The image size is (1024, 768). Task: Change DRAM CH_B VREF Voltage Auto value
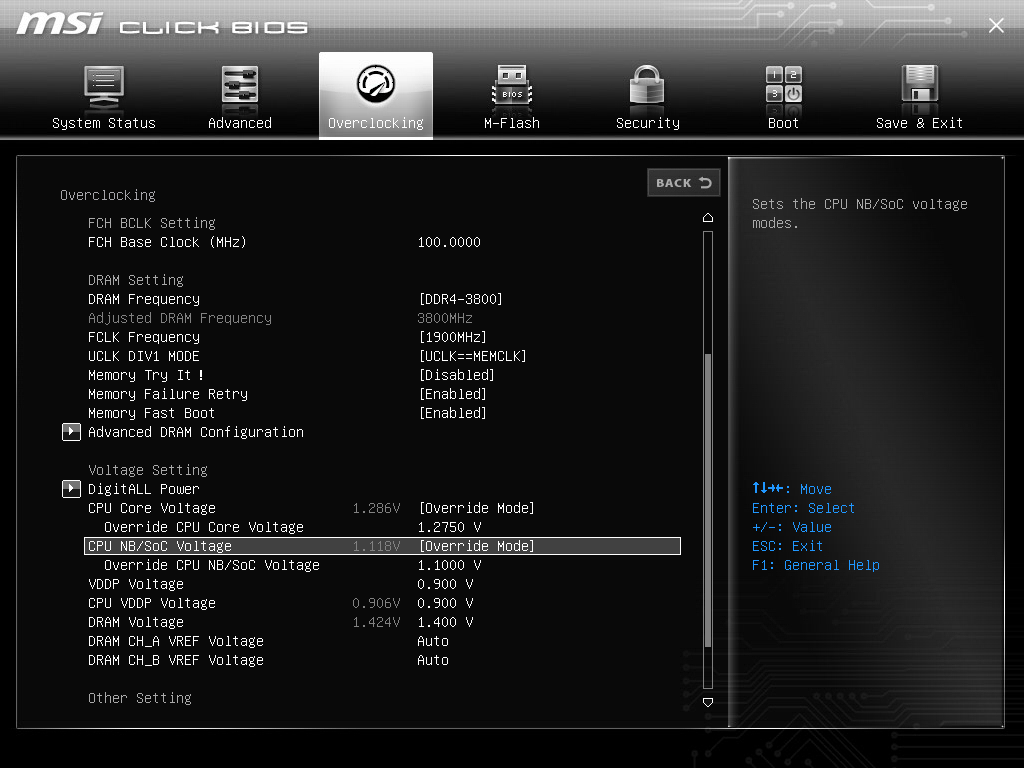pos(433,660)
